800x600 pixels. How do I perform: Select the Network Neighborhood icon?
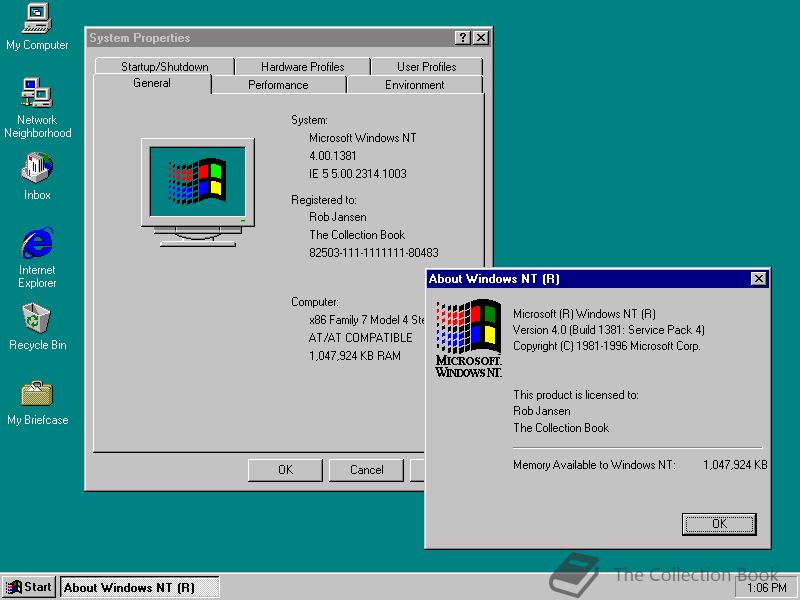(37, 108)
